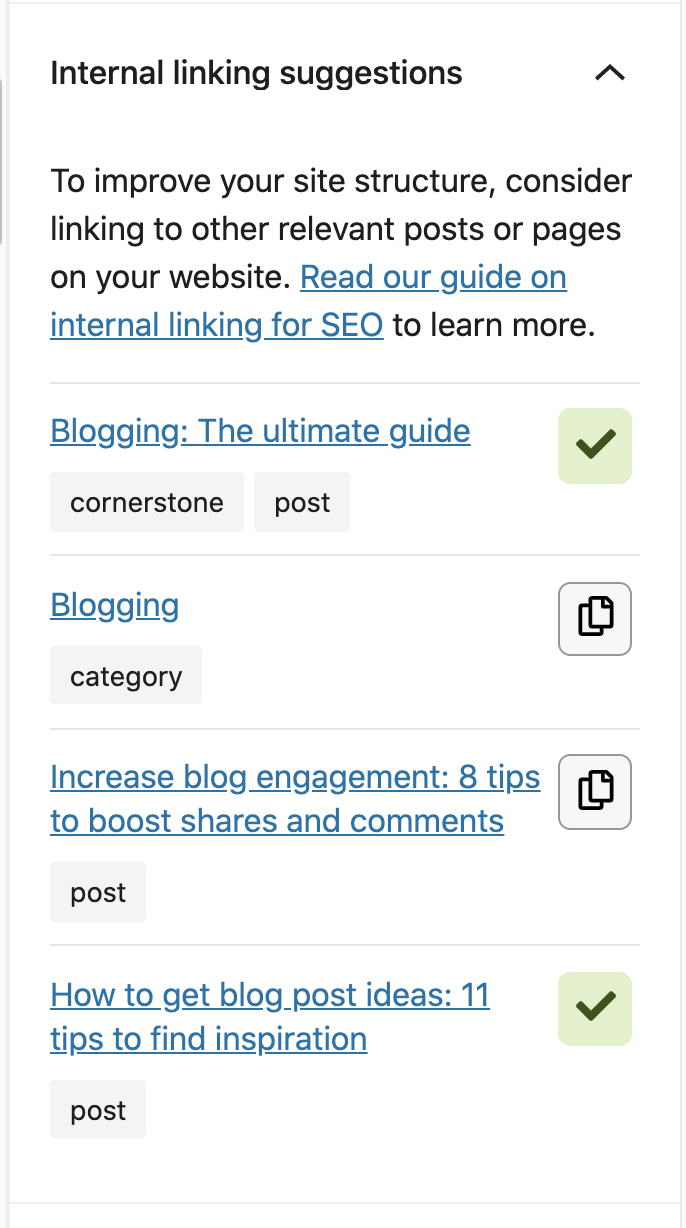Click the "Internal linking suggestions" heading

[256, 72]
